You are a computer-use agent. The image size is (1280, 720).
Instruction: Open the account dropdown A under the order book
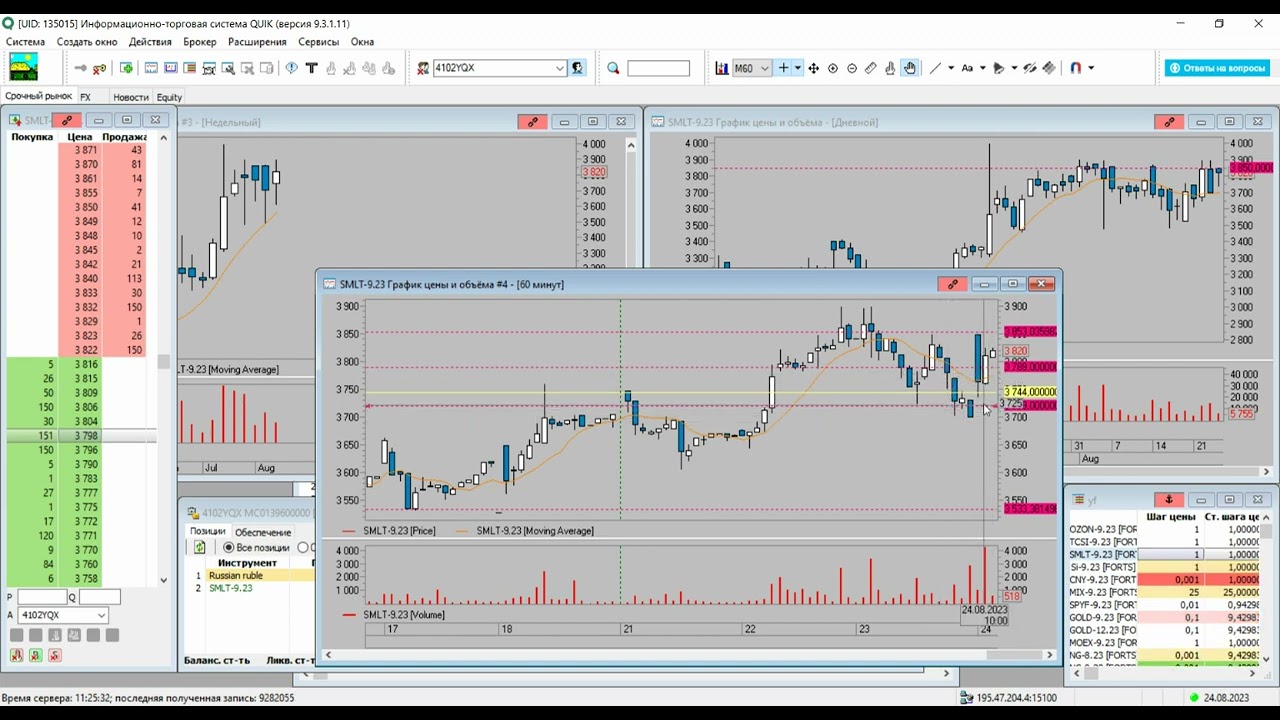coord(101,616)
